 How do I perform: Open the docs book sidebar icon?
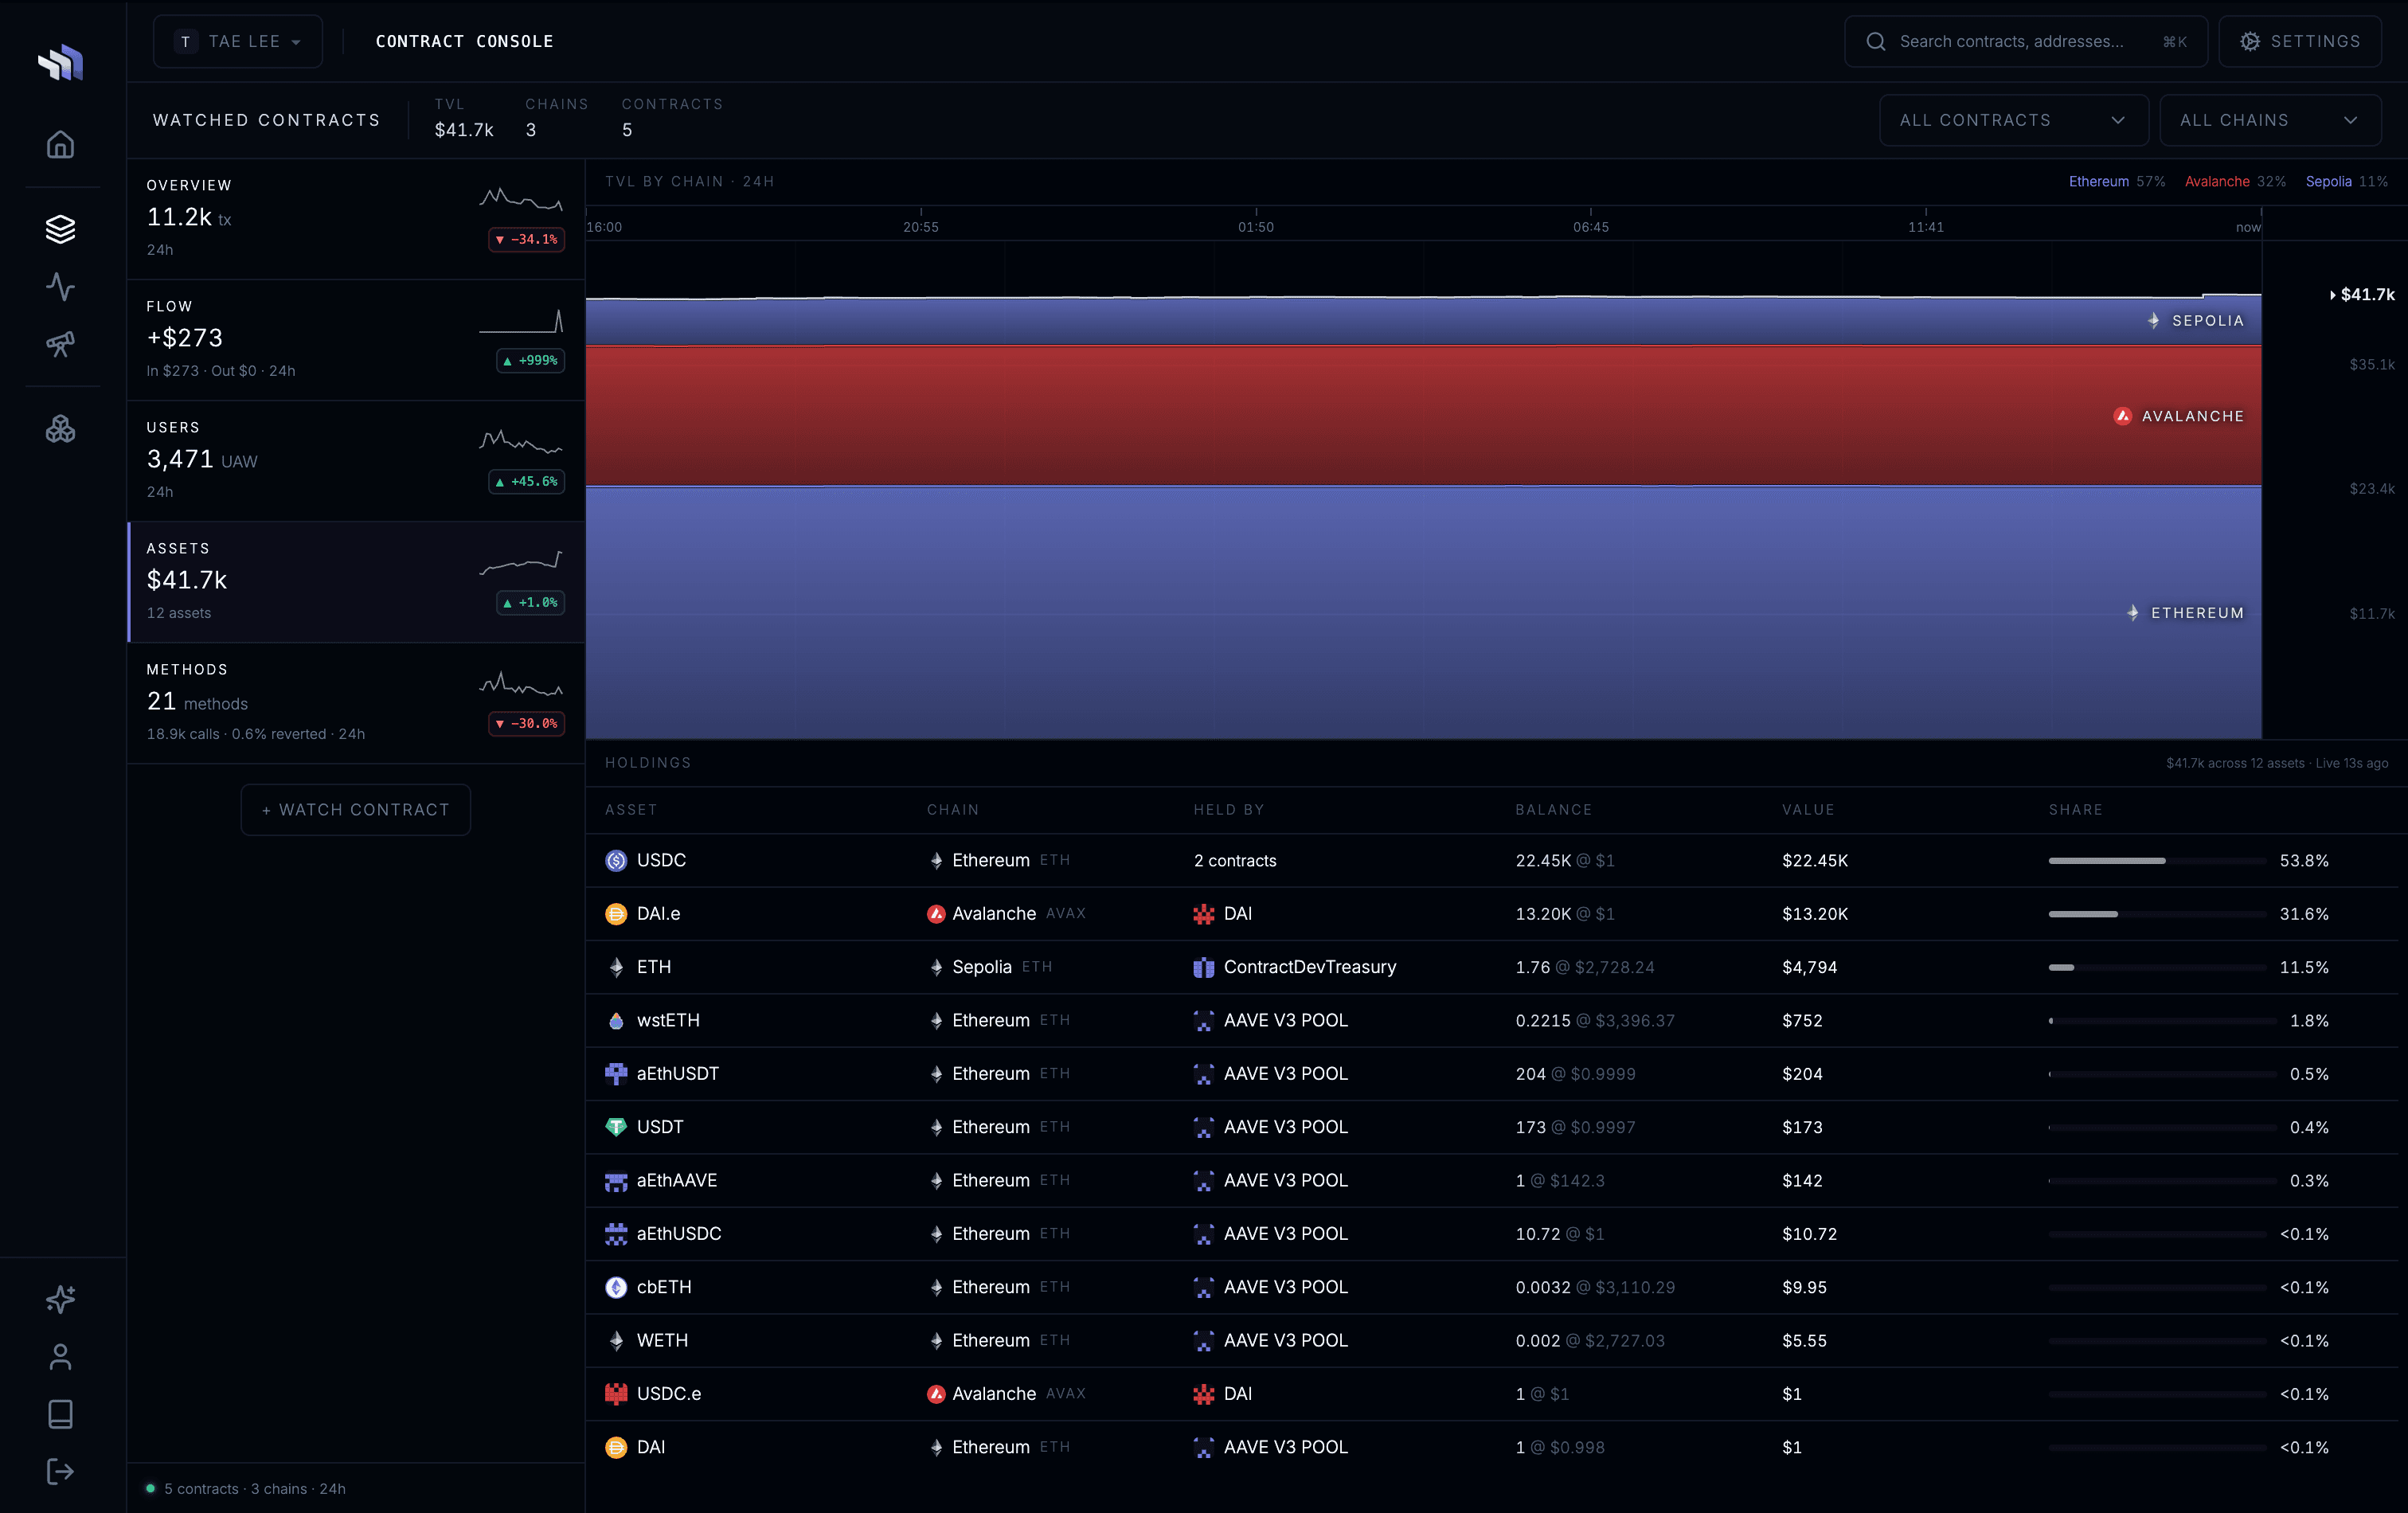pos(60,1414)
